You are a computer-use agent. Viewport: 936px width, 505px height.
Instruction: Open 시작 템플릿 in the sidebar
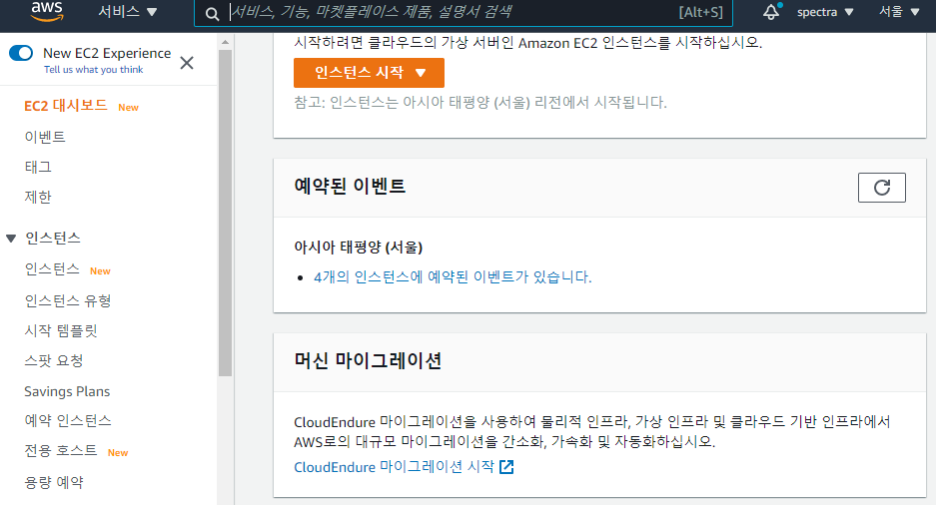point(60,331)
